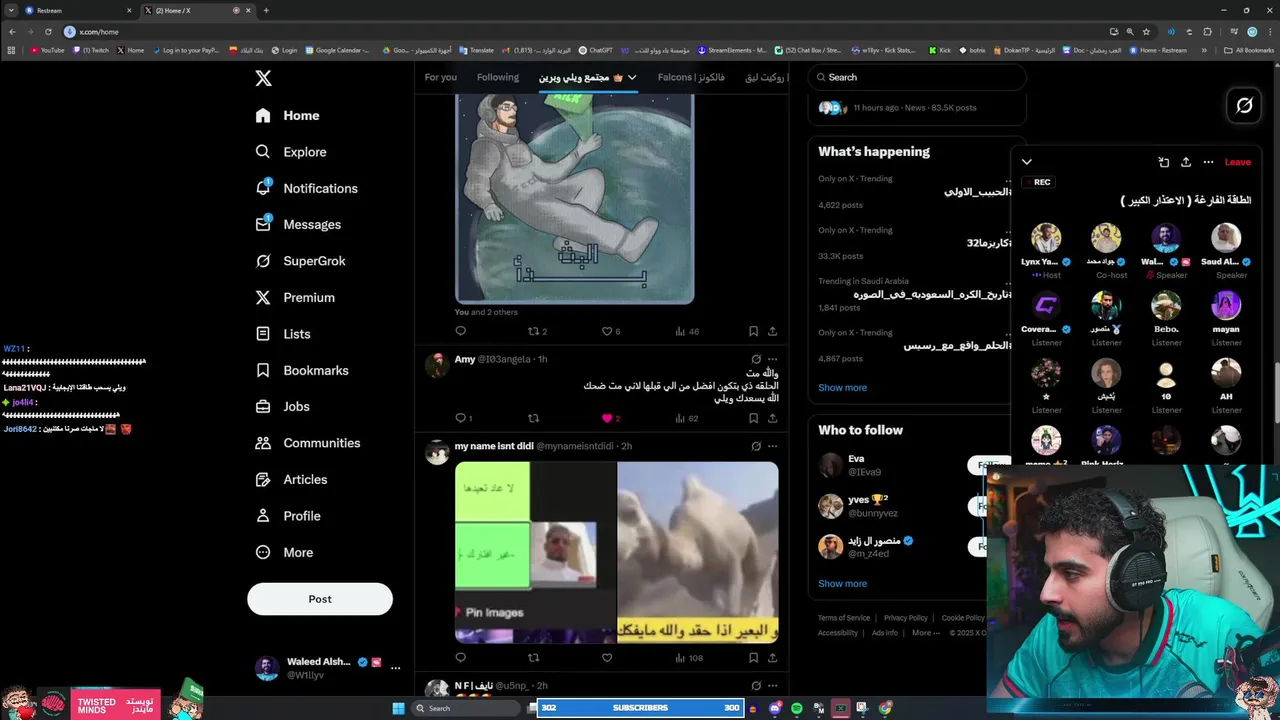Expand the More menu in sidebar
Screen dimensions: 1280x720
tap(284, 552)
